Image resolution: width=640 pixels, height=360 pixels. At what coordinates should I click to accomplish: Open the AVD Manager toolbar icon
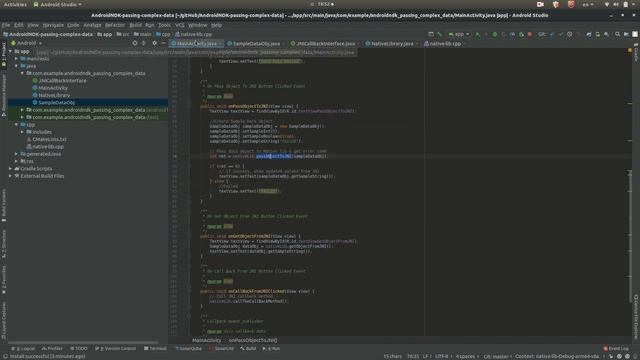[x=598, y=35]
